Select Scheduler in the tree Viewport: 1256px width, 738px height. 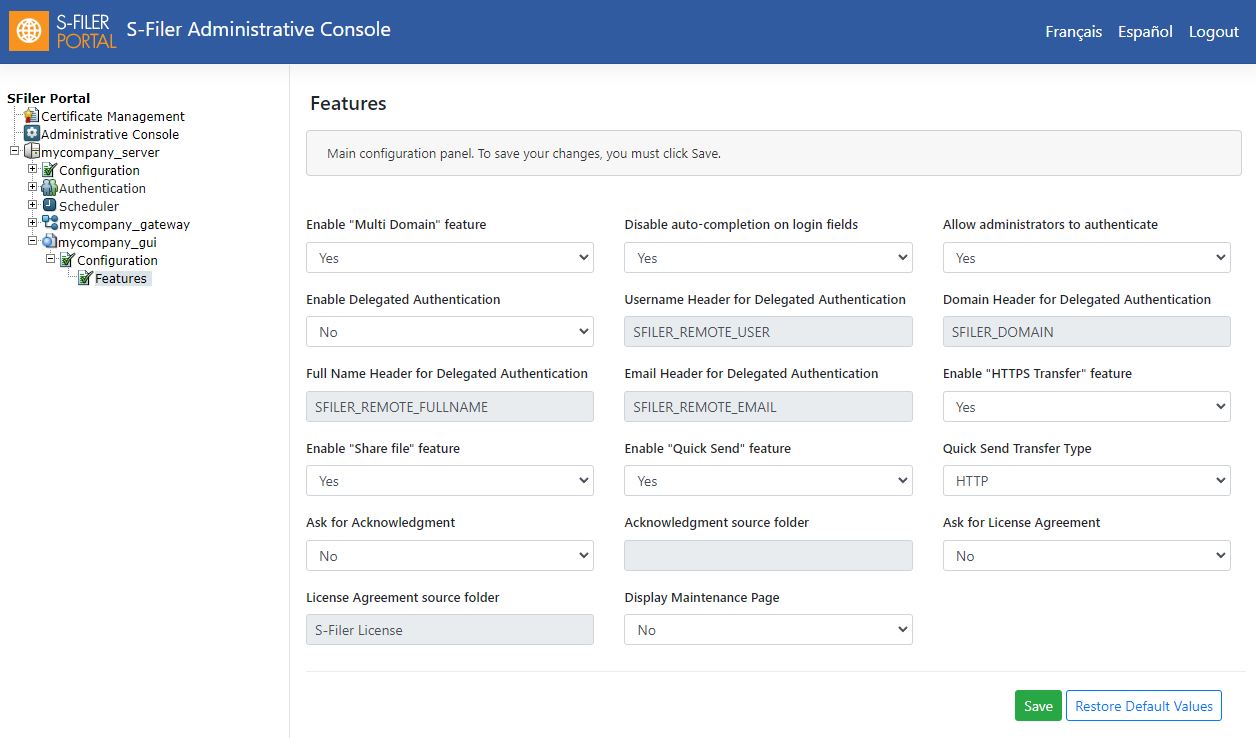[89, 206]
